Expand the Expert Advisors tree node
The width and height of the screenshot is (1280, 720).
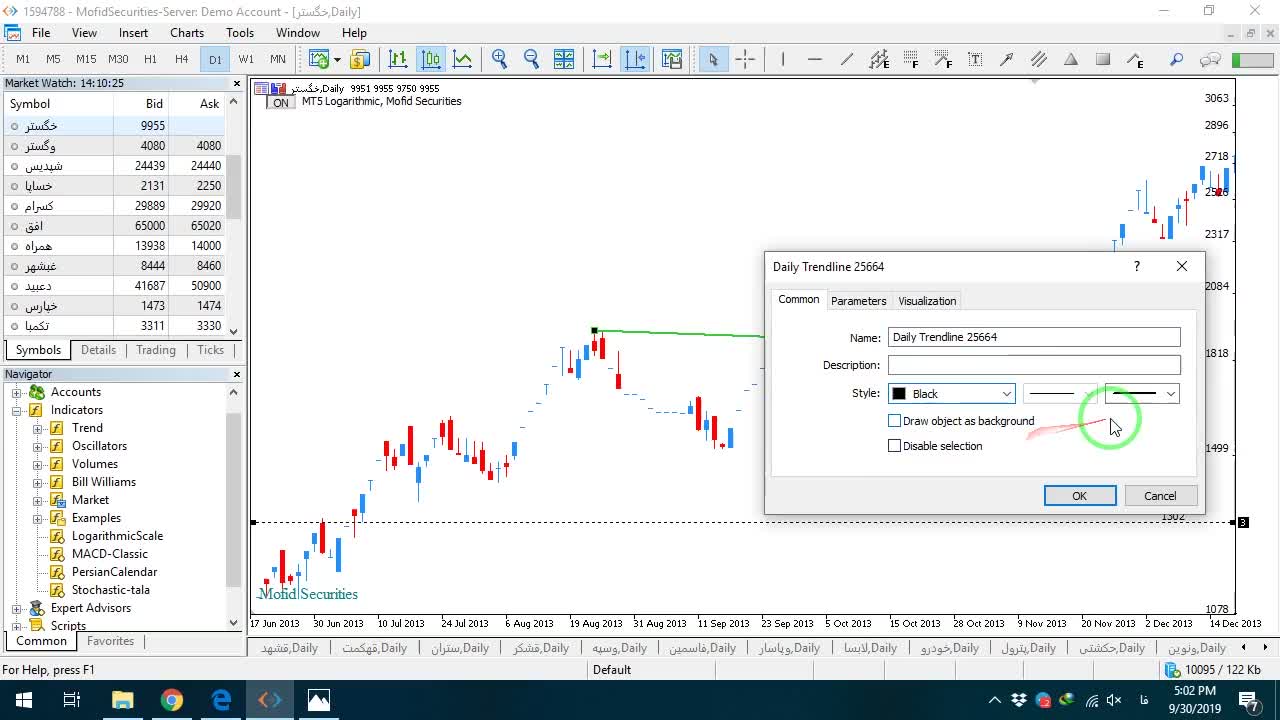pos(17,608)
